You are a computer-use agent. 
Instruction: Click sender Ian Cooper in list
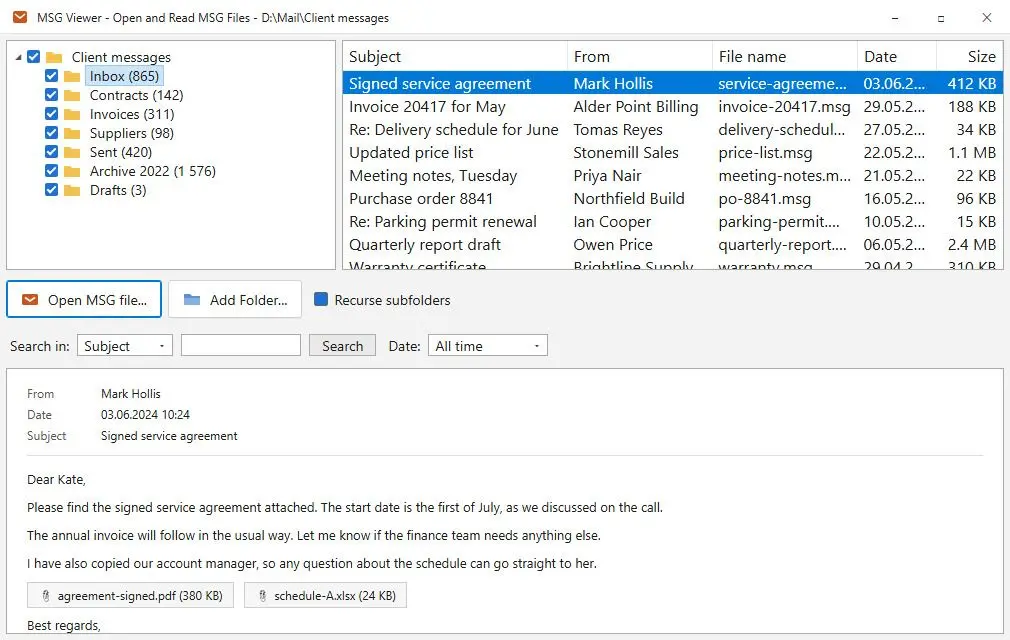point(612,221)
